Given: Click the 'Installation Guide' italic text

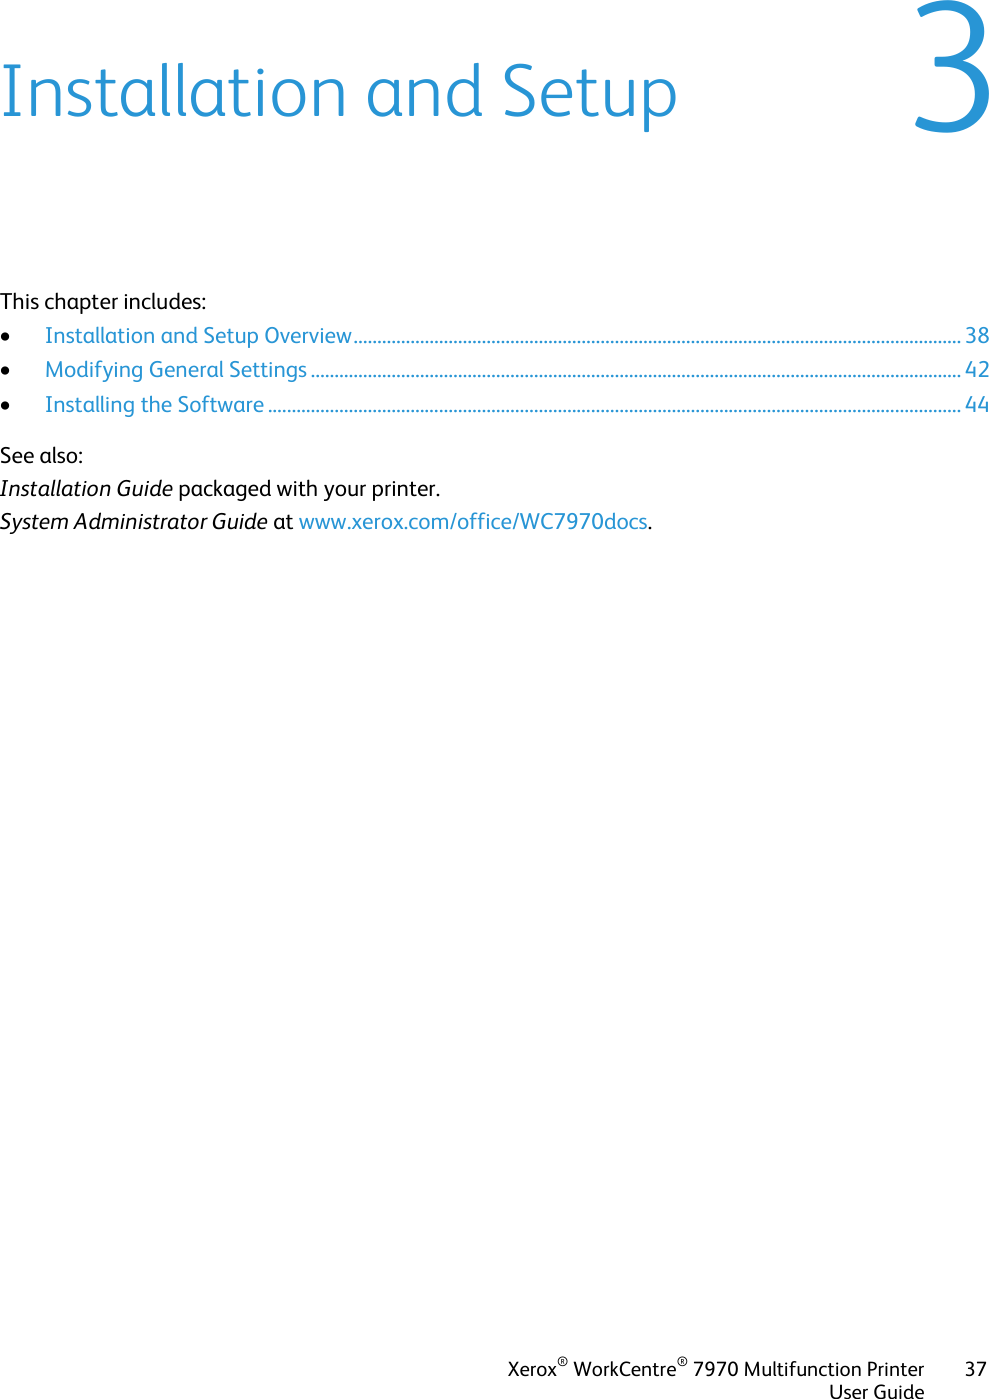Looking at the screenshot, I should point(86,489).
